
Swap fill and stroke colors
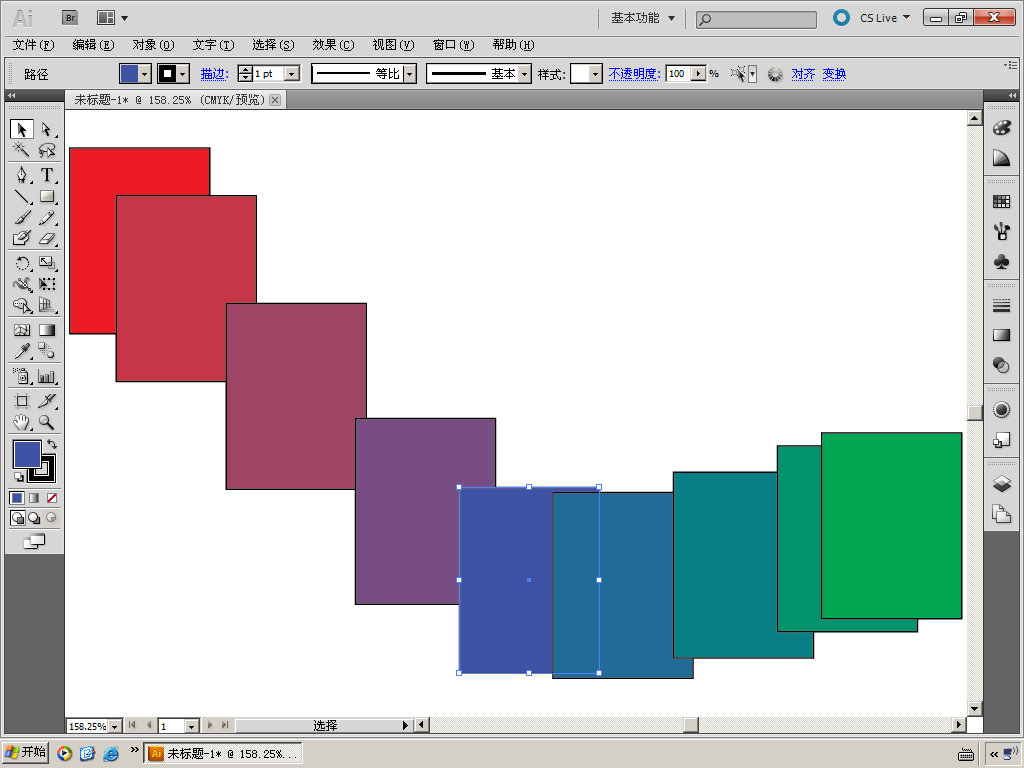[52, 444]
